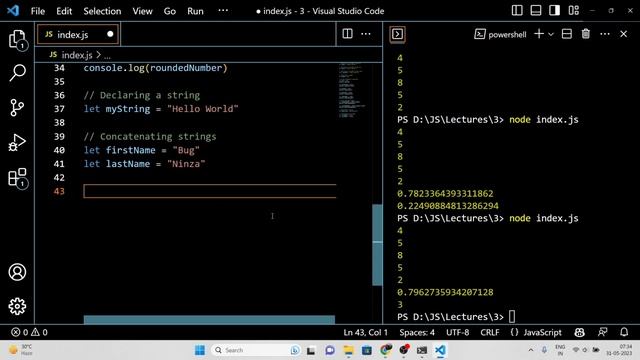Click terminal output 0.7962735934207128
This screenshot has width=640, height=360.
(x=445, y=292)
